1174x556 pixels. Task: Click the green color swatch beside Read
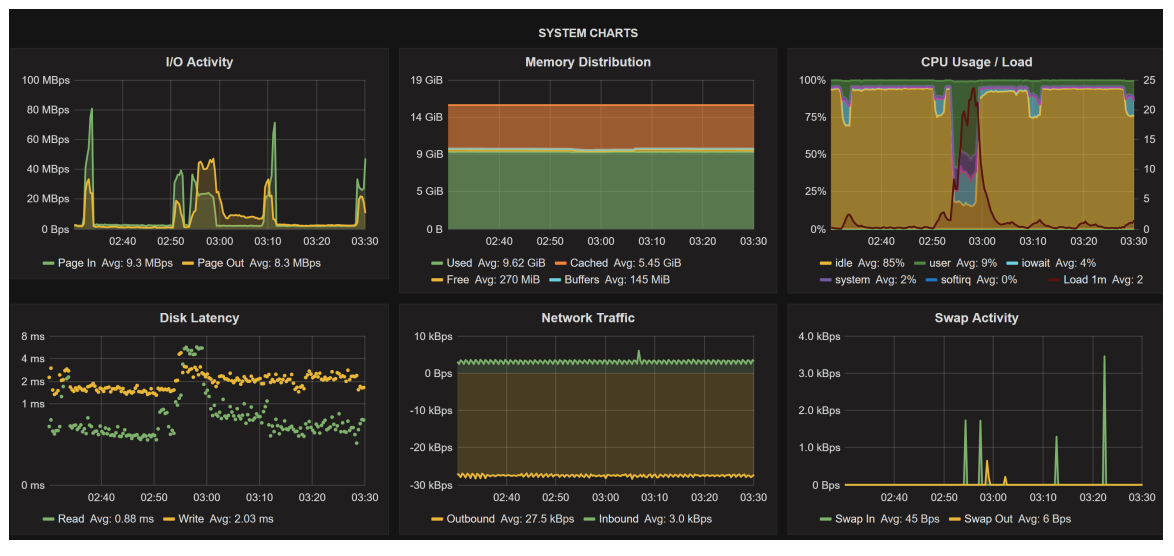48,519
